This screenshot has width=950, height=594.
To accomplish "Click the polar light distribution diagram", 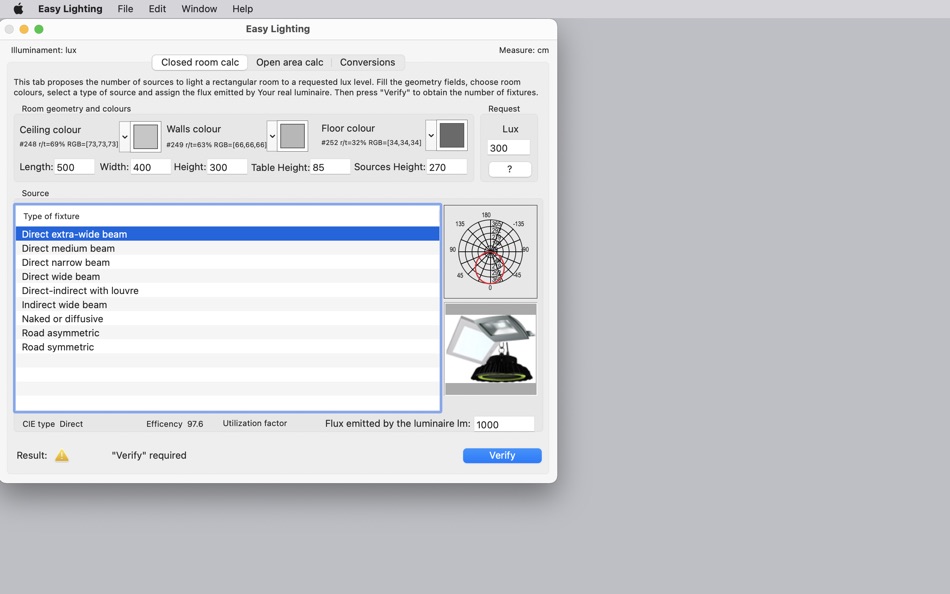I will (490, 252).
